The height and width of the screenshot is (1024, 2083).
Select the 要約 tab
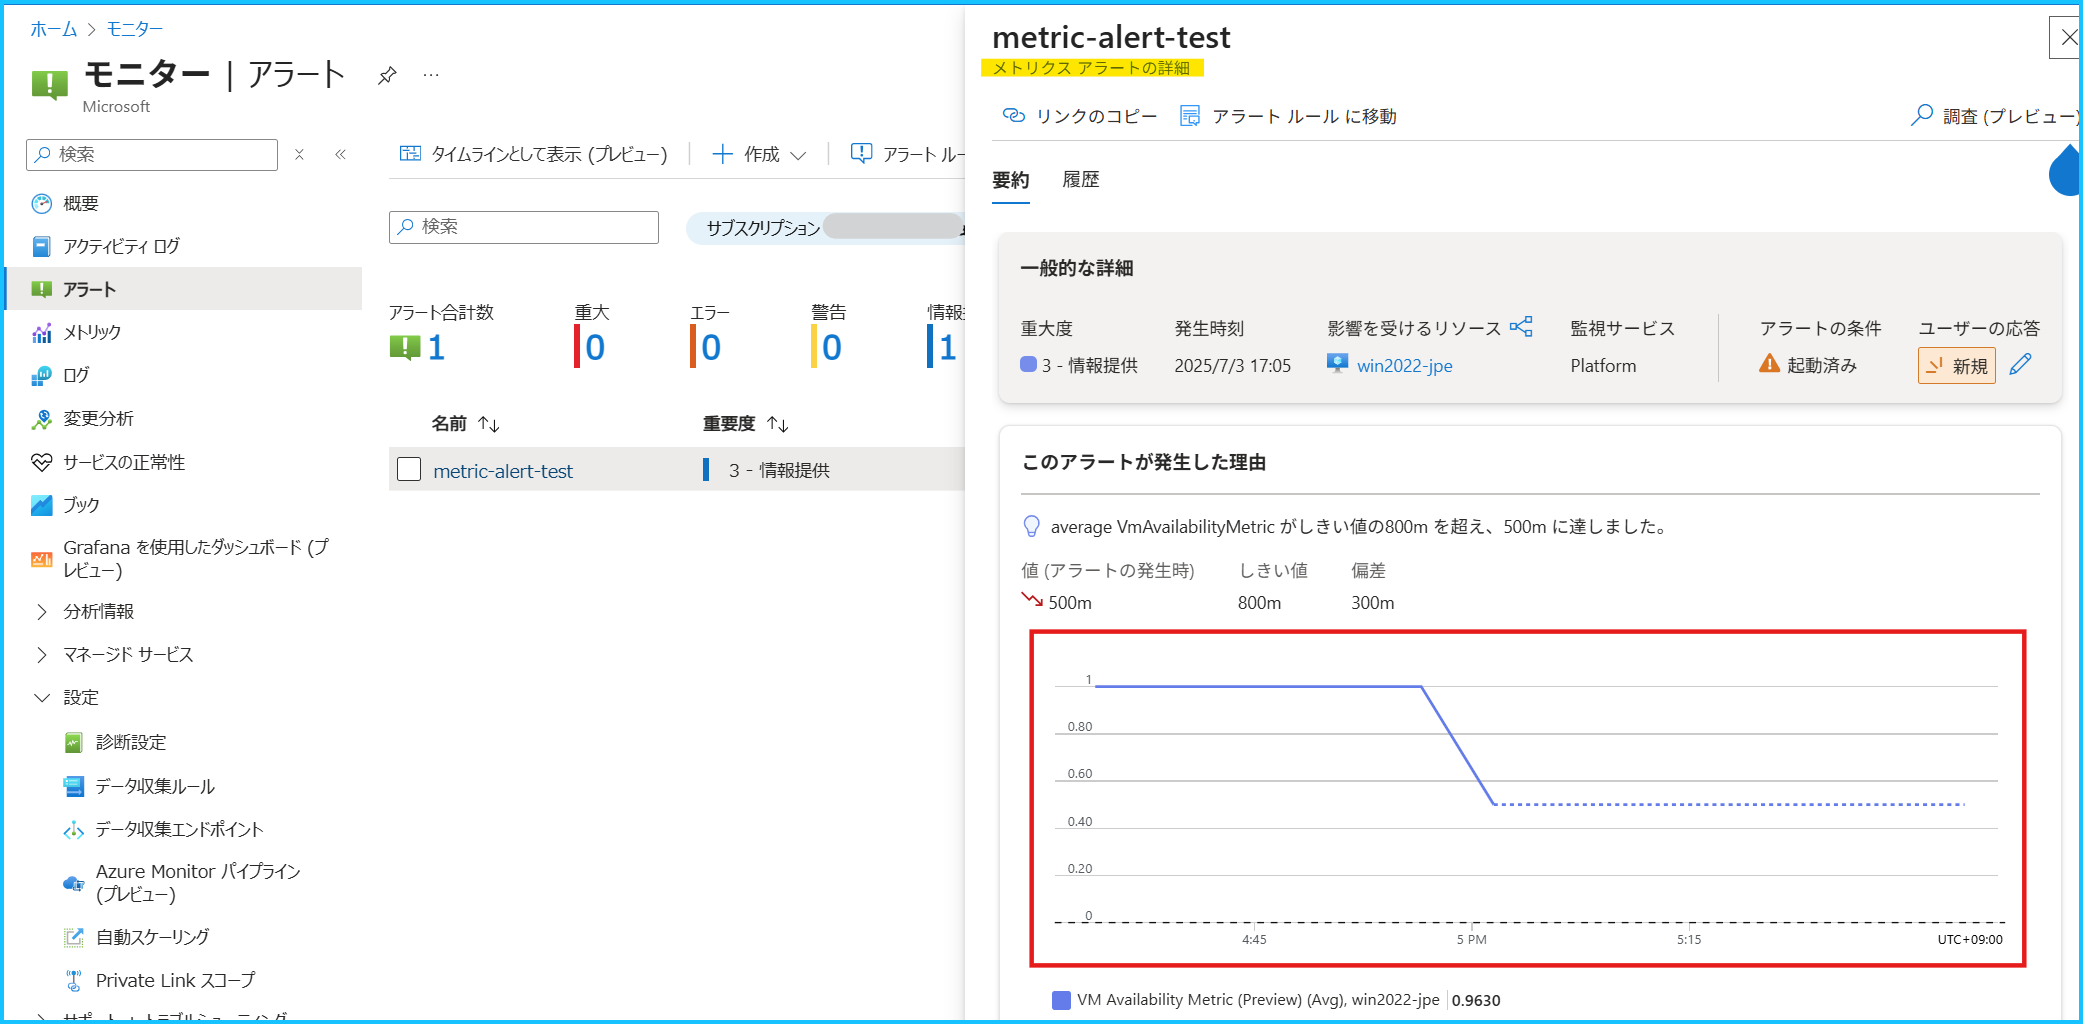point(1010,180)
